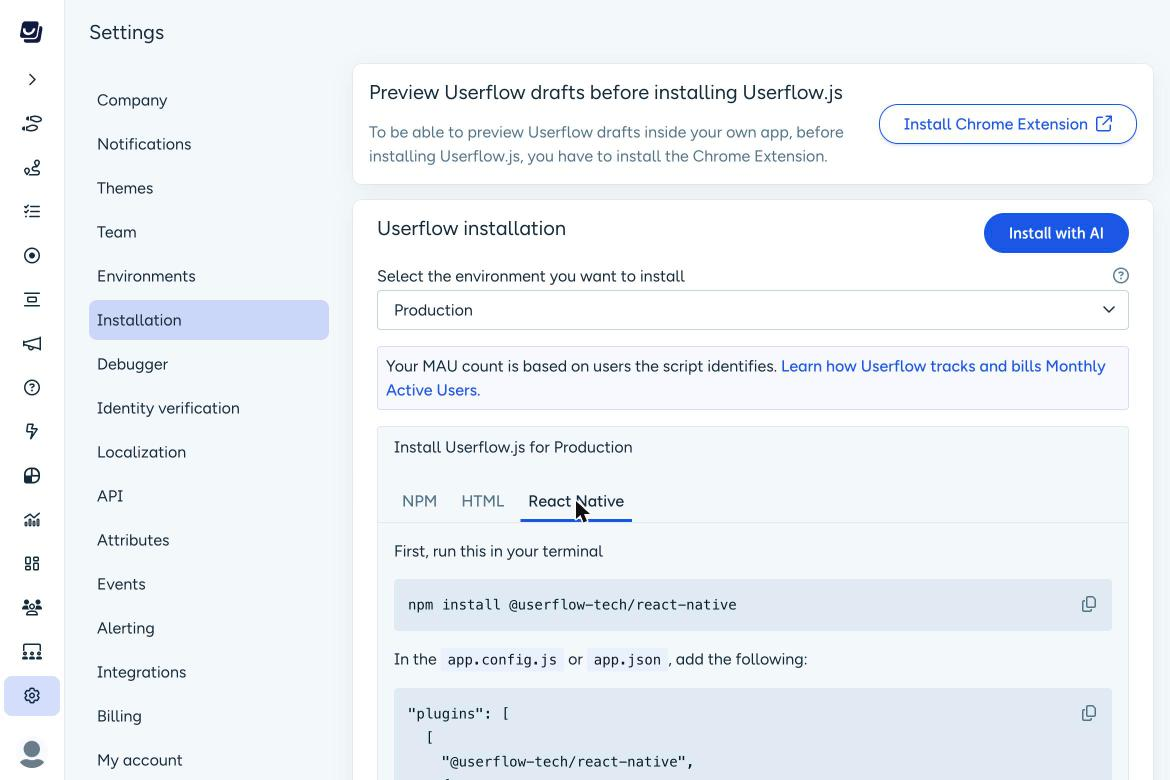Open the Production environment dropdown
The image size is (1170, 780).
[x=752, y=310]
